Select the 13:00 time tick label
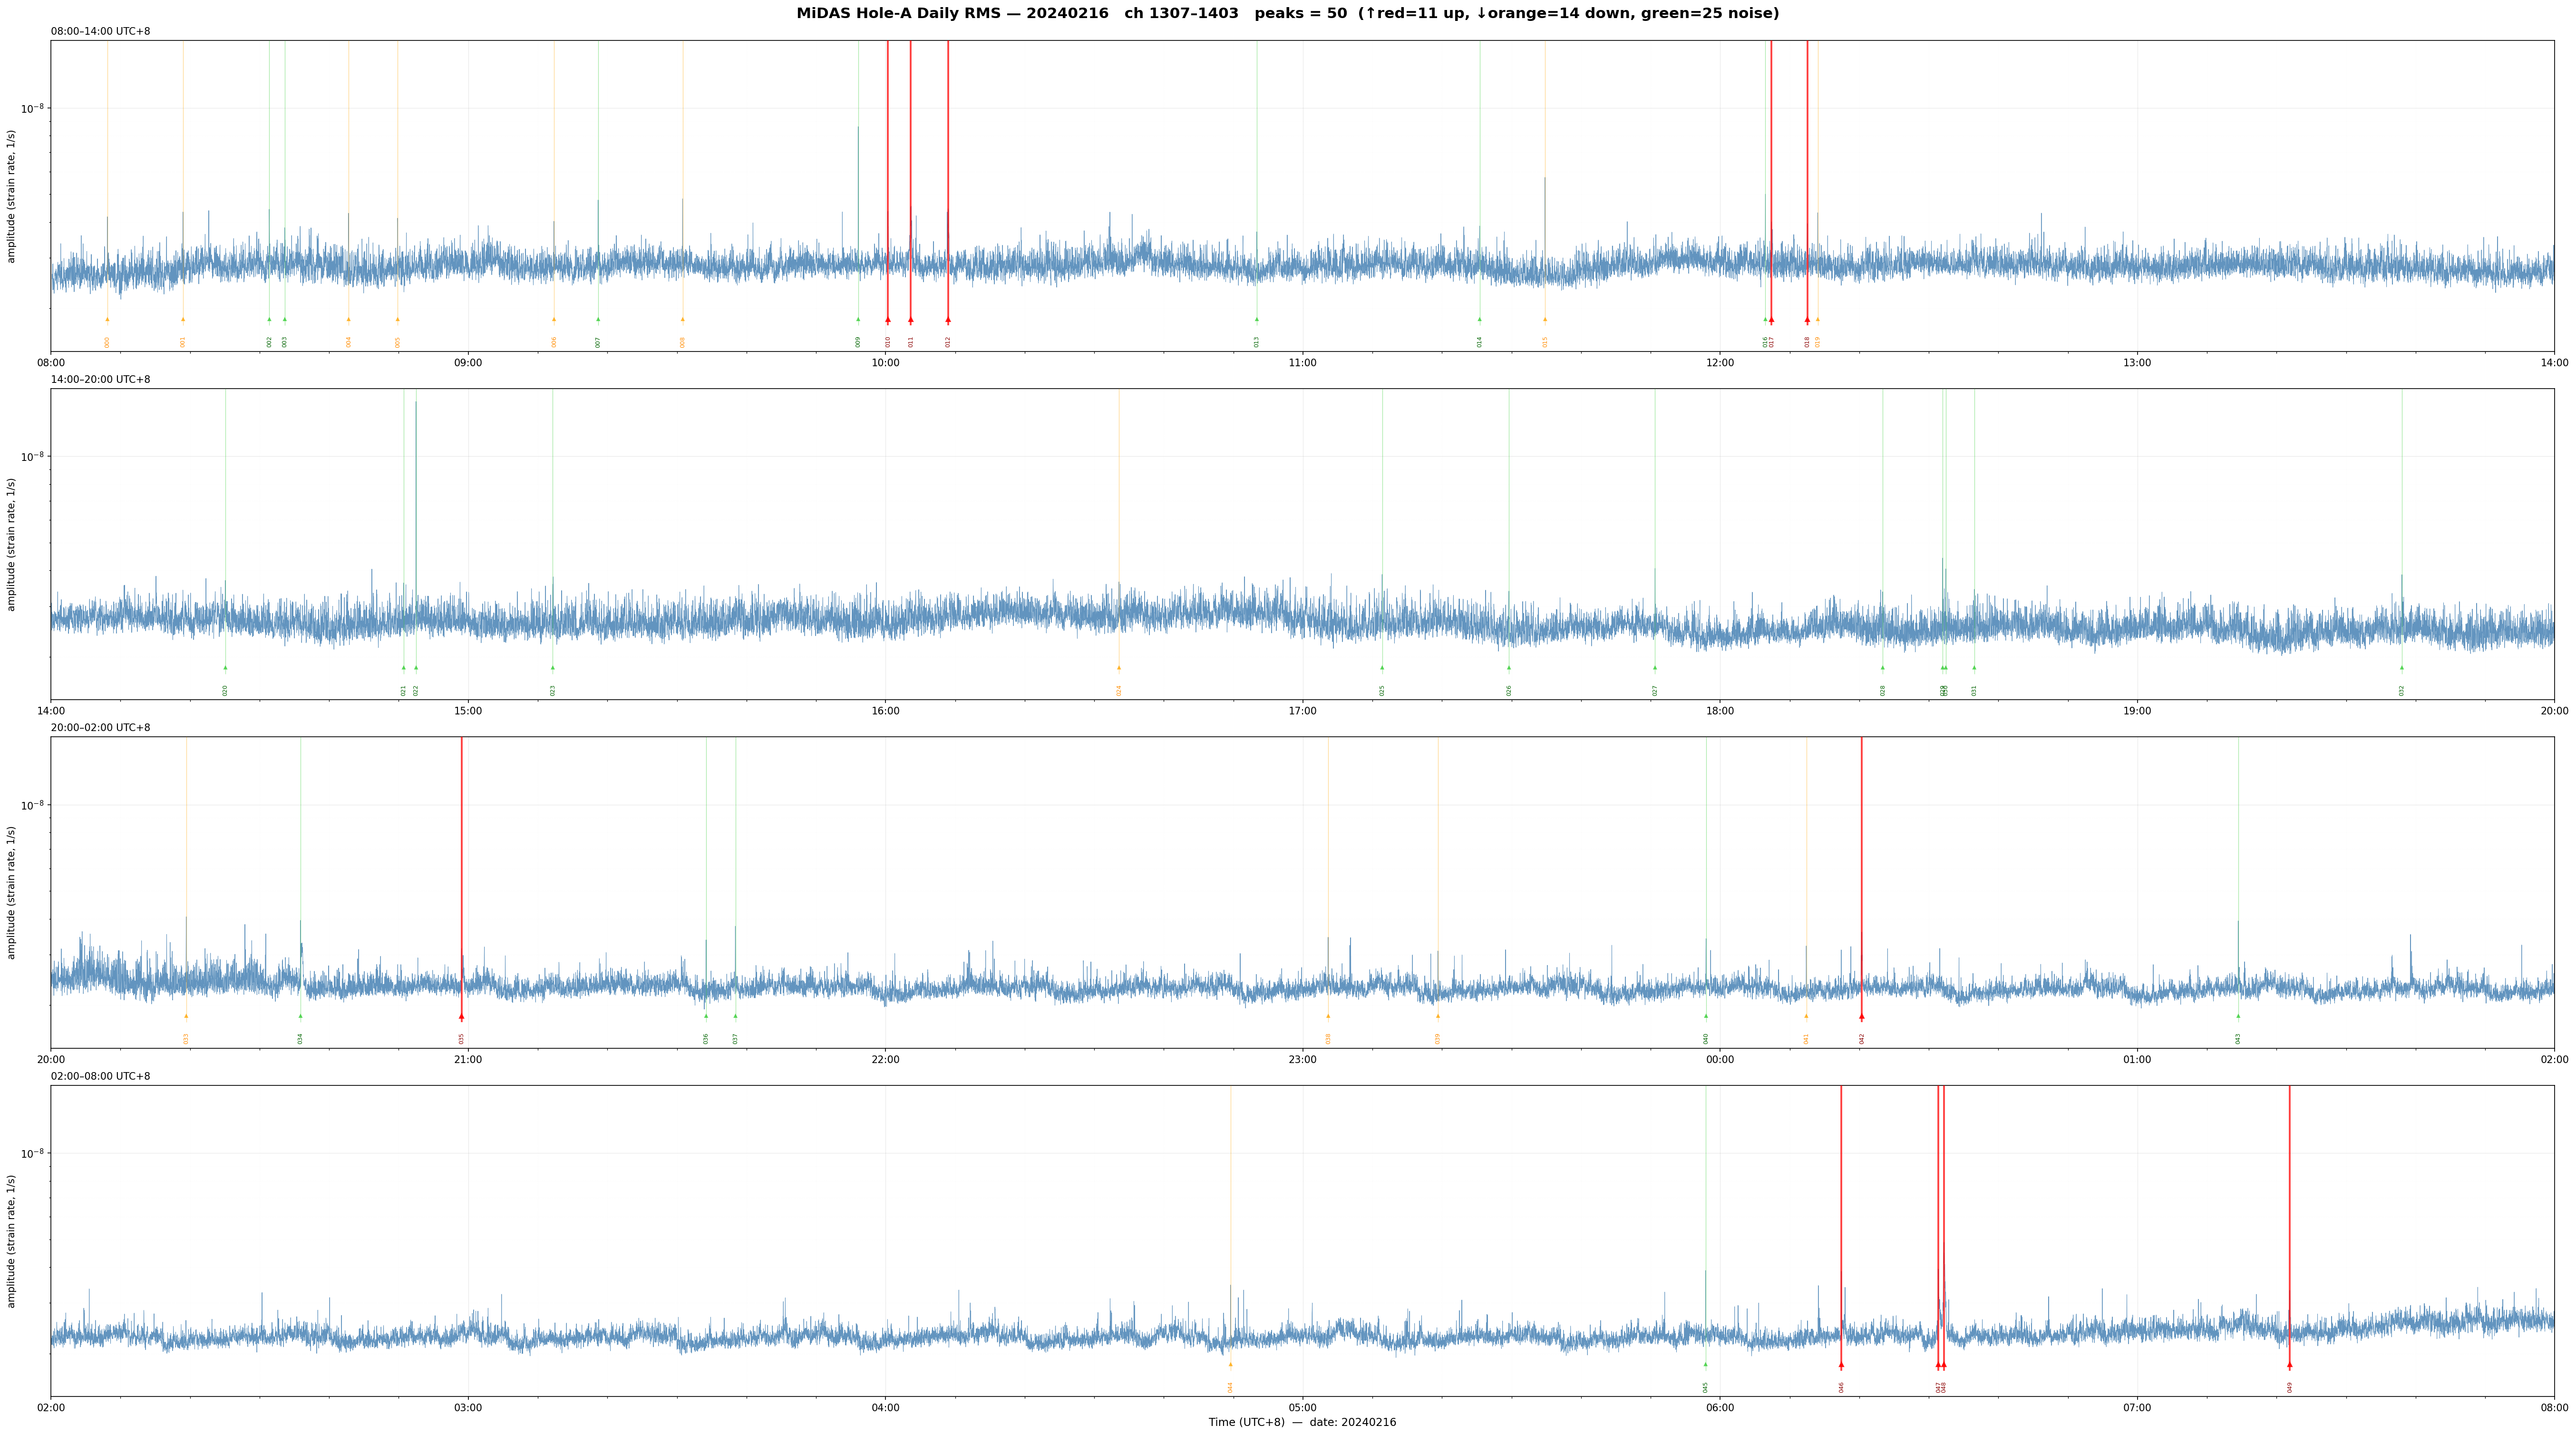This screenshot has width=2576, height=1435. 2137,363
